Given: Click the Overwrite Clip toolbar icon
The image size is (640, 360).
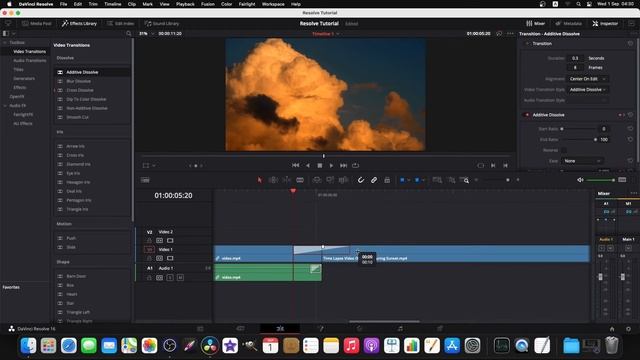Looking at the screenshot, I should pyautogui.click(x=330, y=180).
